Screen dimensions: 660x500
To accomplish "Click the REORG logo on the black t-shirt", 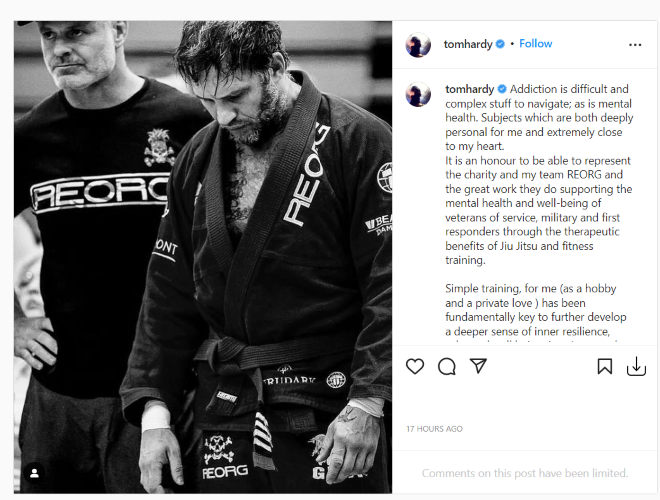I will pos(99,193).
